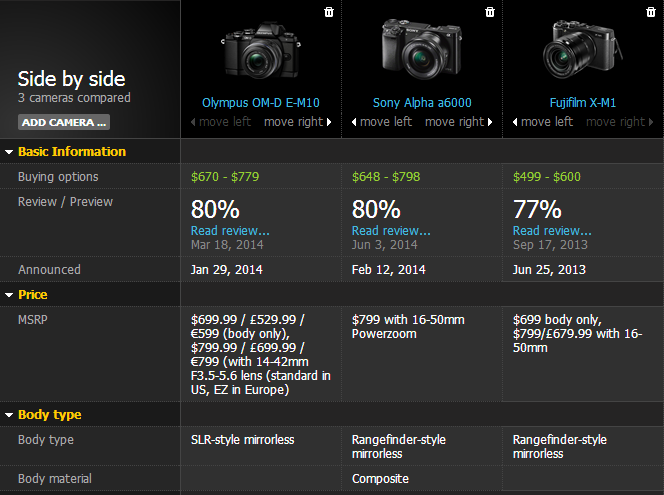Screen dimensions: 664x495
Task: Remove the Olympus OM-D E-M10 with its trash icon
Action: point(329,12)
